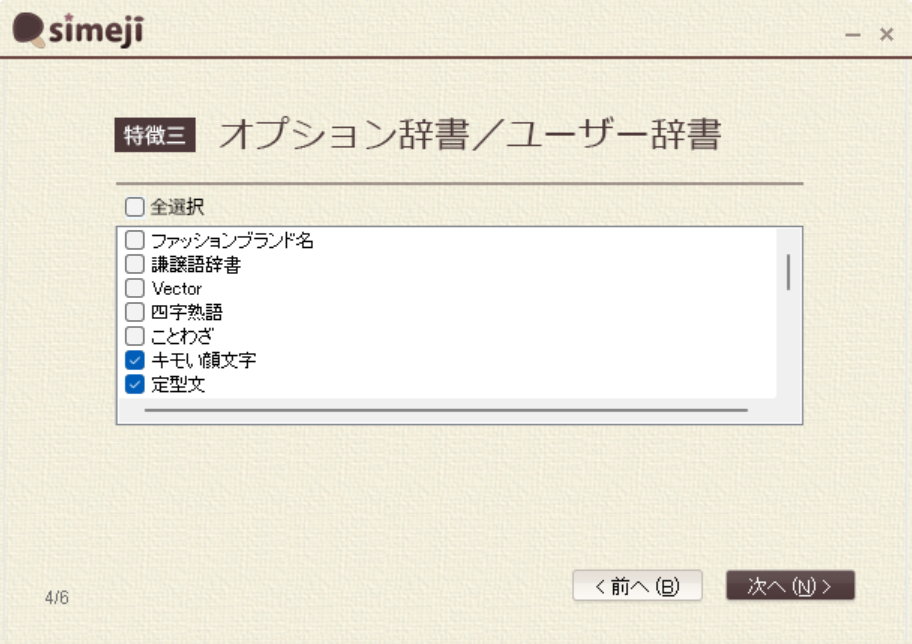Click the 定型文 list item label

click(178, 384)
